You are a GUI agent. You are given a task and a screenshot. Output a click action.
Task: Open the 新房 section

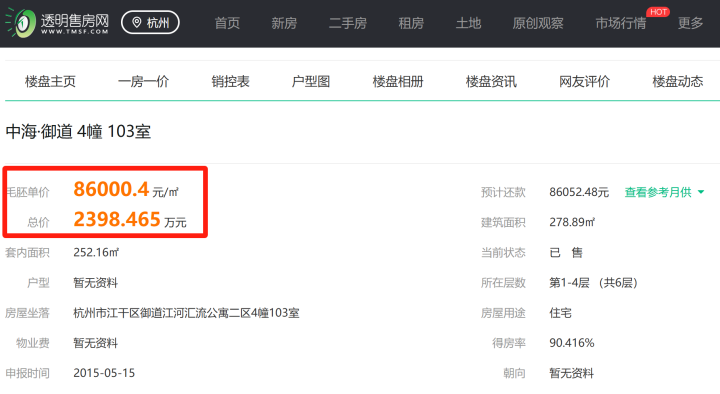pyautogui.click(x=284, y=23)
